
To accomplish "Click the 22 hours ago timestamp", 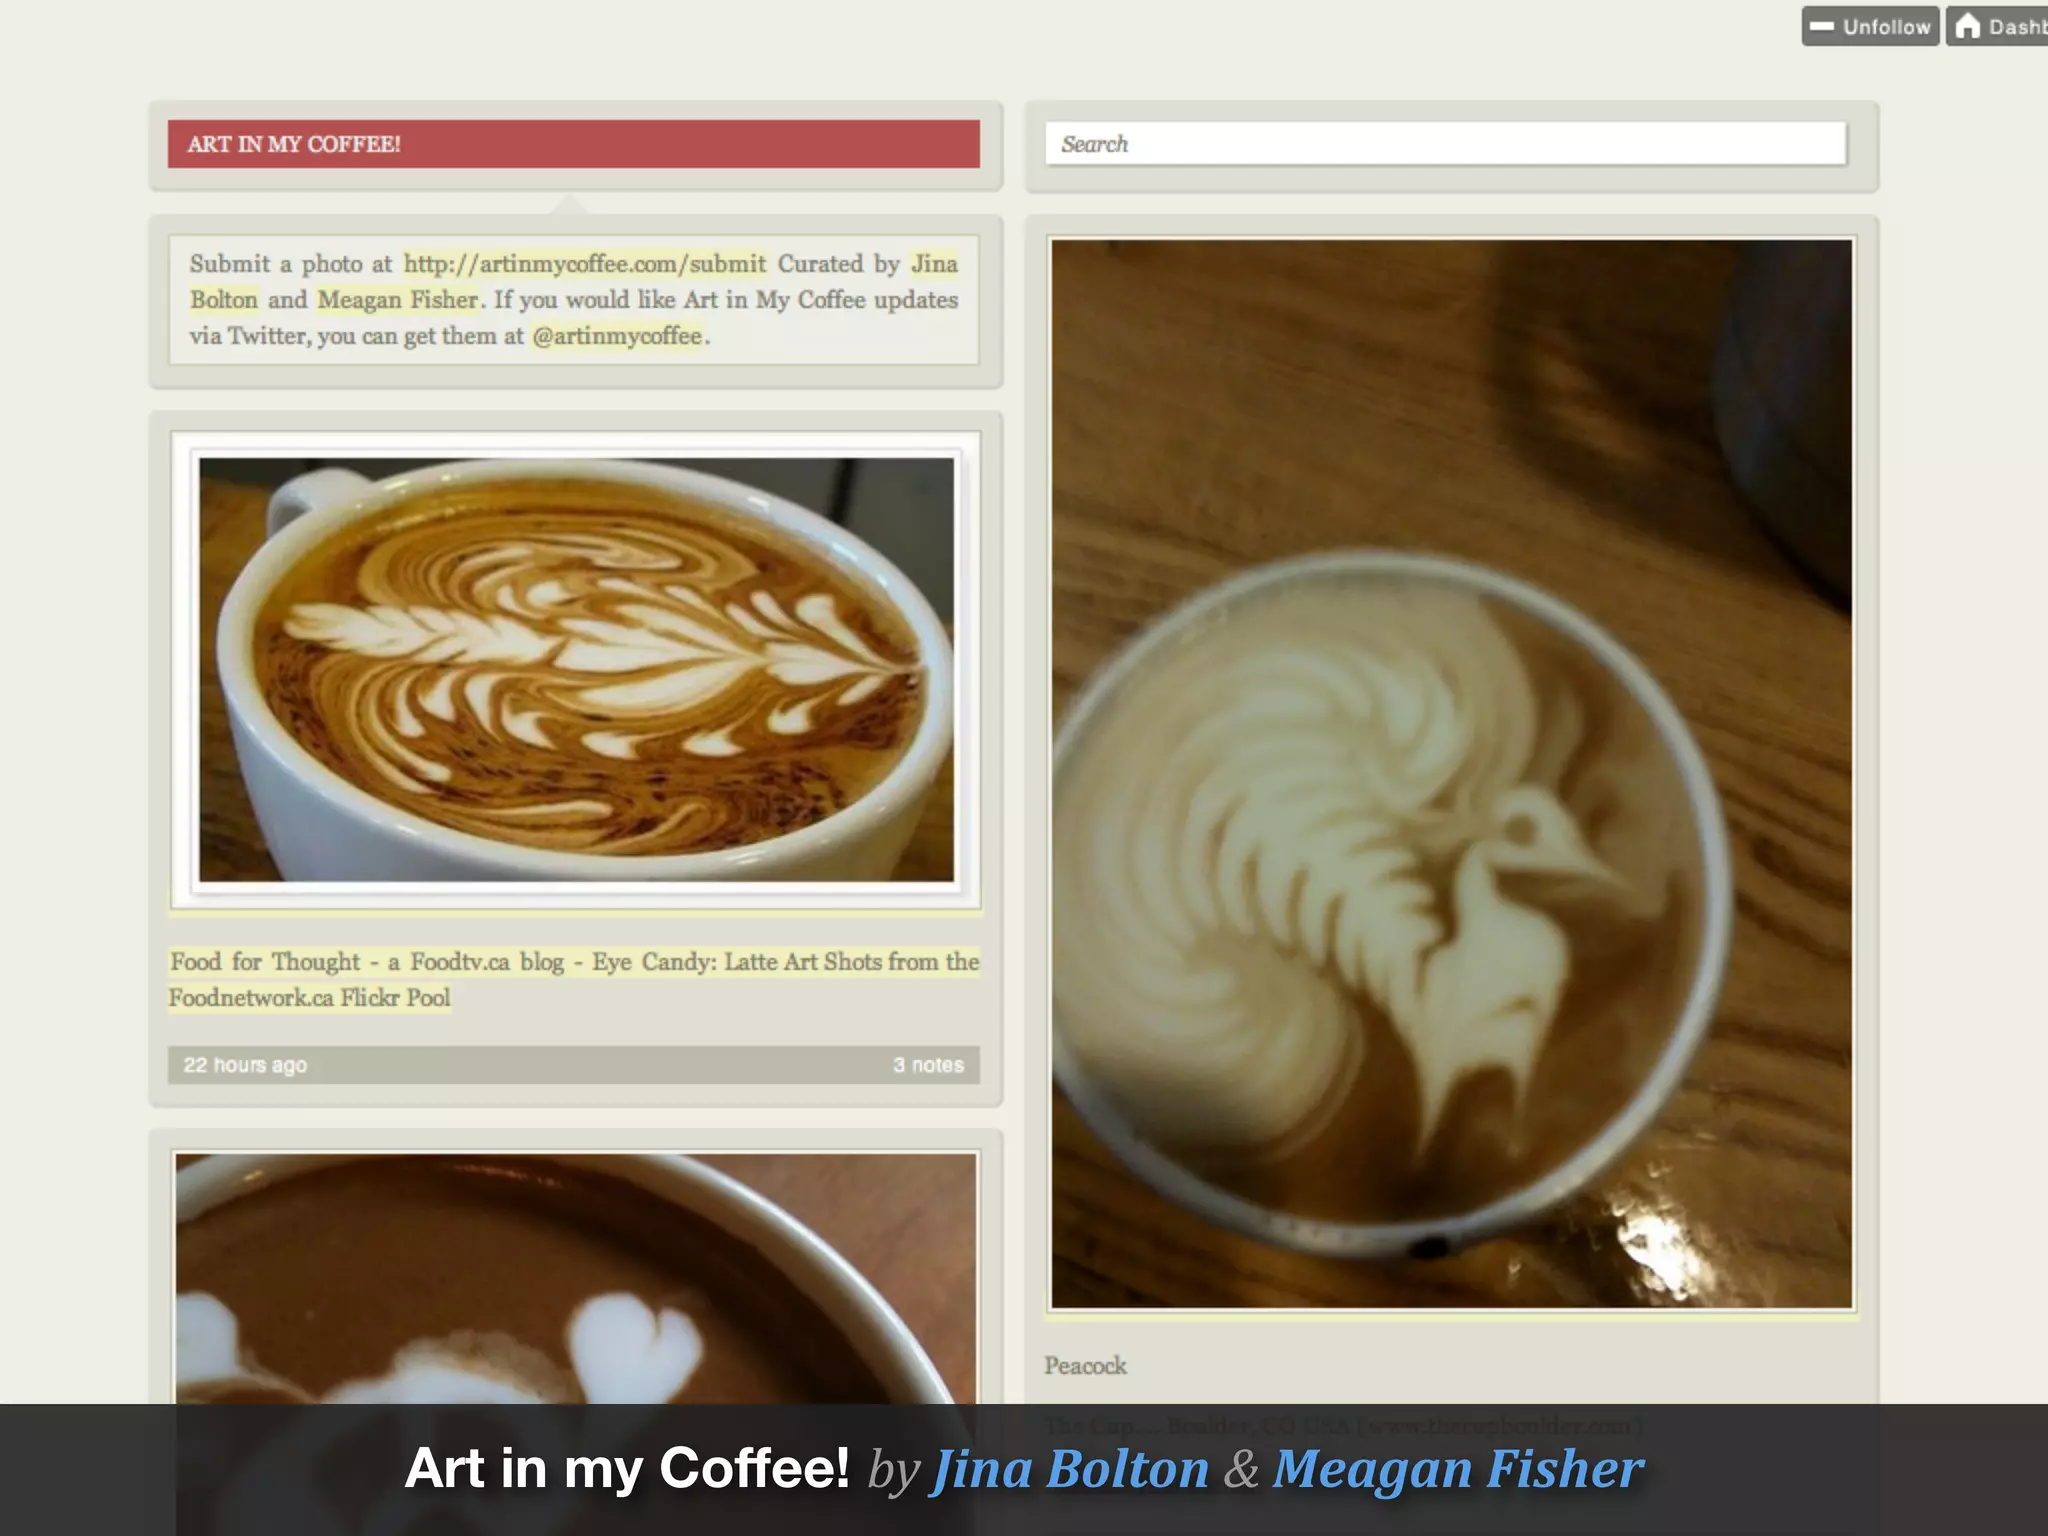I will (x=245, y=1065).
